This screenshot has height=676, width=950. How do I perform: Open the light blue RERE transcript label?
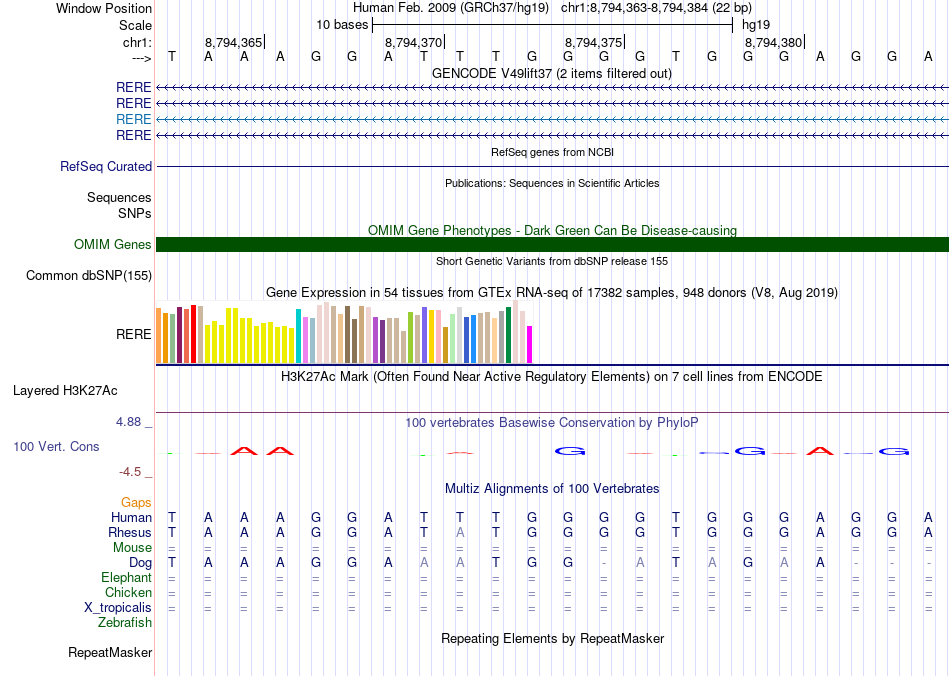pyautogui.click(x=134, y=119)
